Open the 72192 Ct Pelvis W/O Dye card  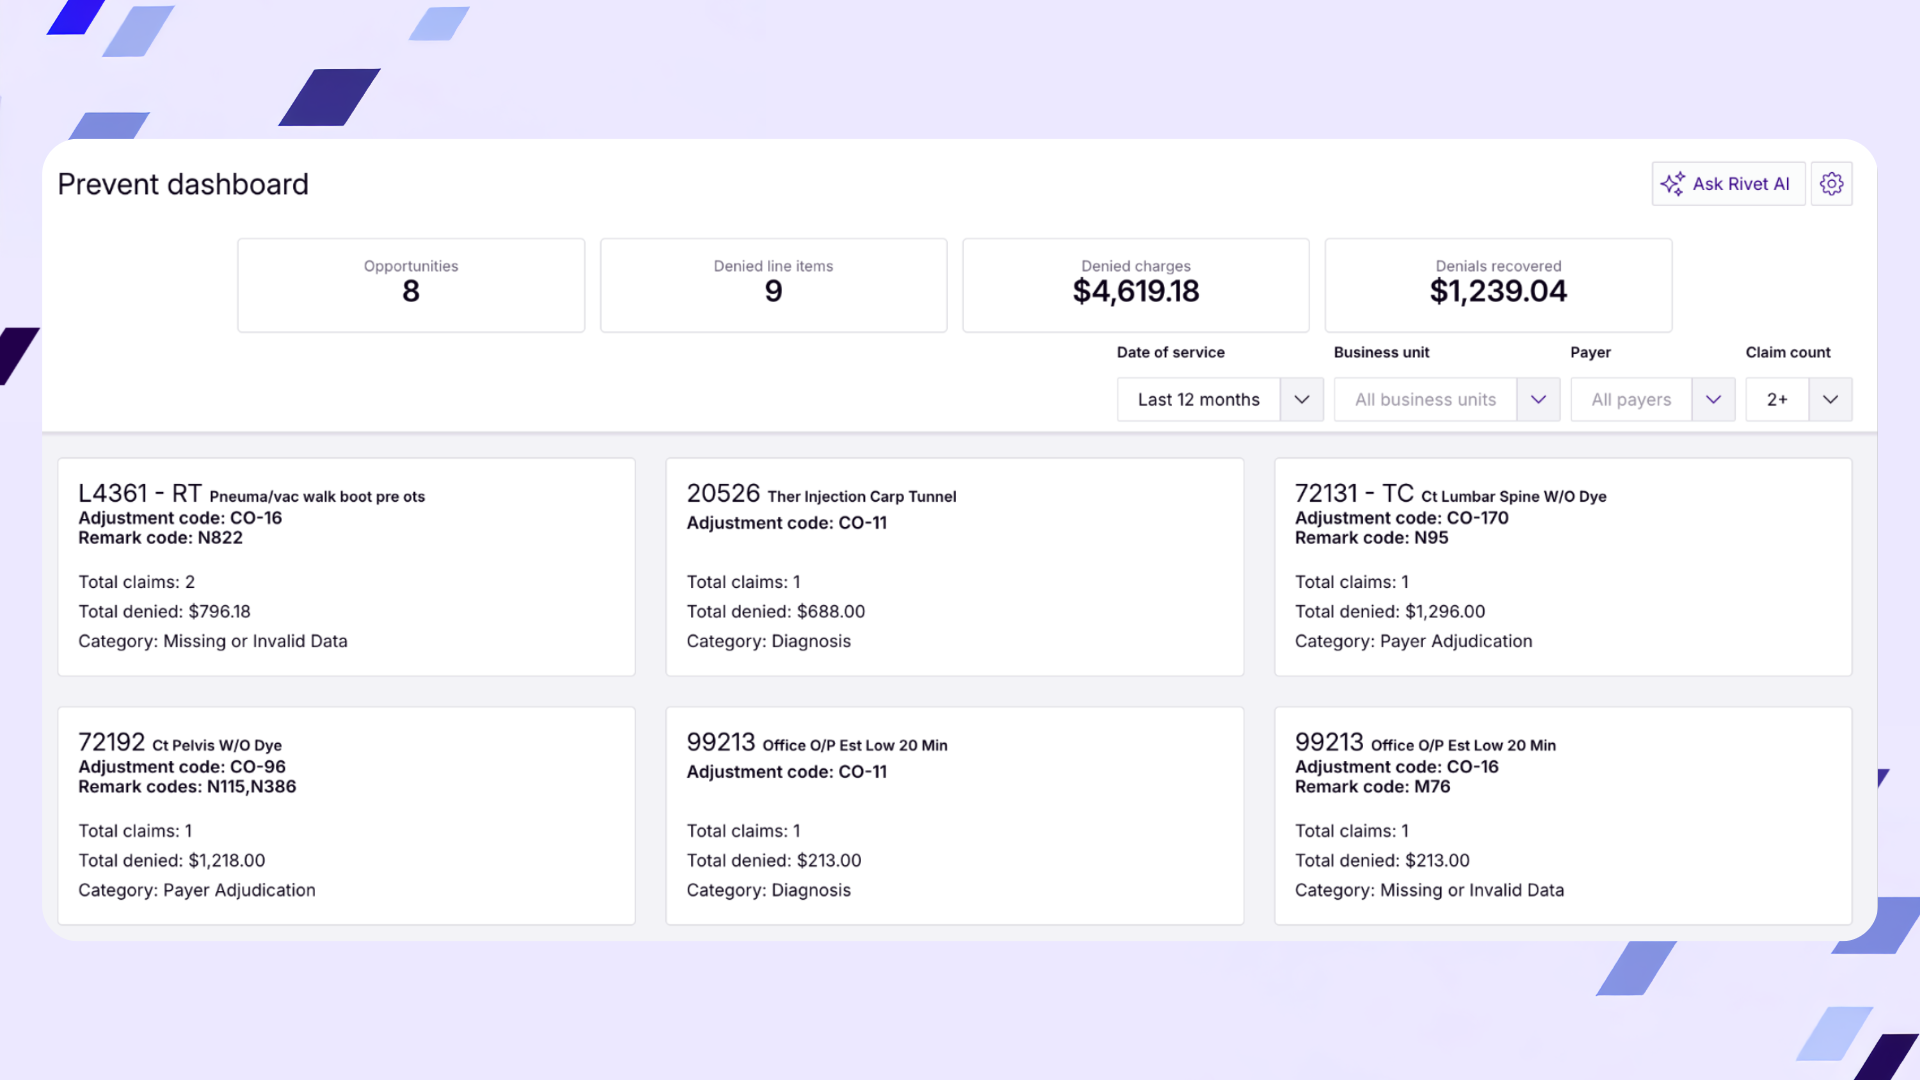coord(346,816)
